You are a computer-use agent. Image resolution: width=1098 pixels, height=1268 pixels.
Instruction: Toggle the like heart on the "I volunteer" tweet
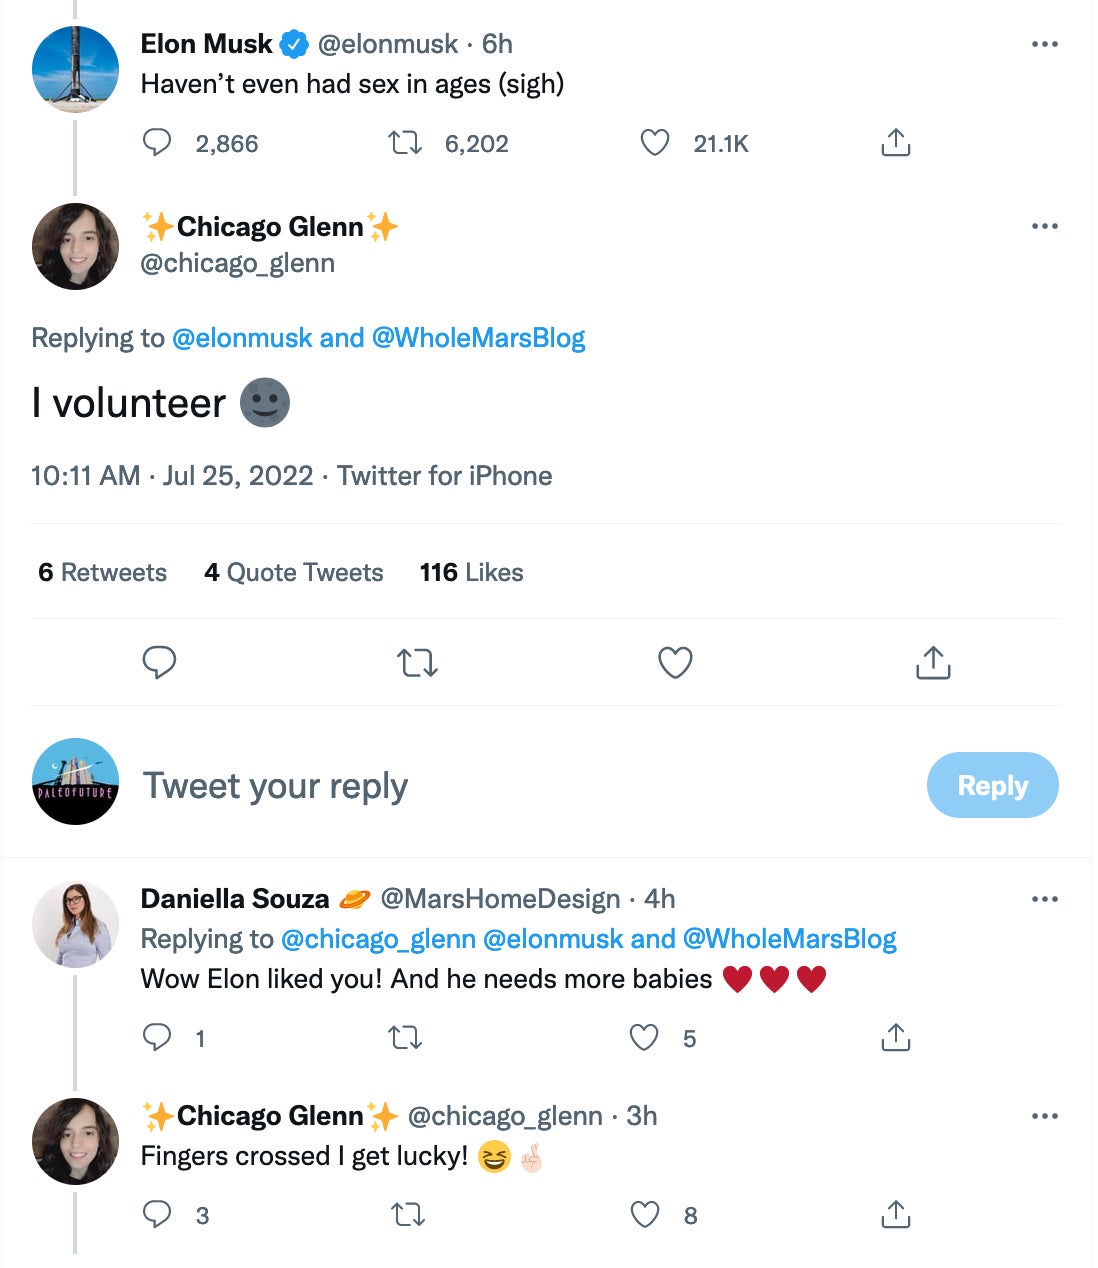point(675,662)
